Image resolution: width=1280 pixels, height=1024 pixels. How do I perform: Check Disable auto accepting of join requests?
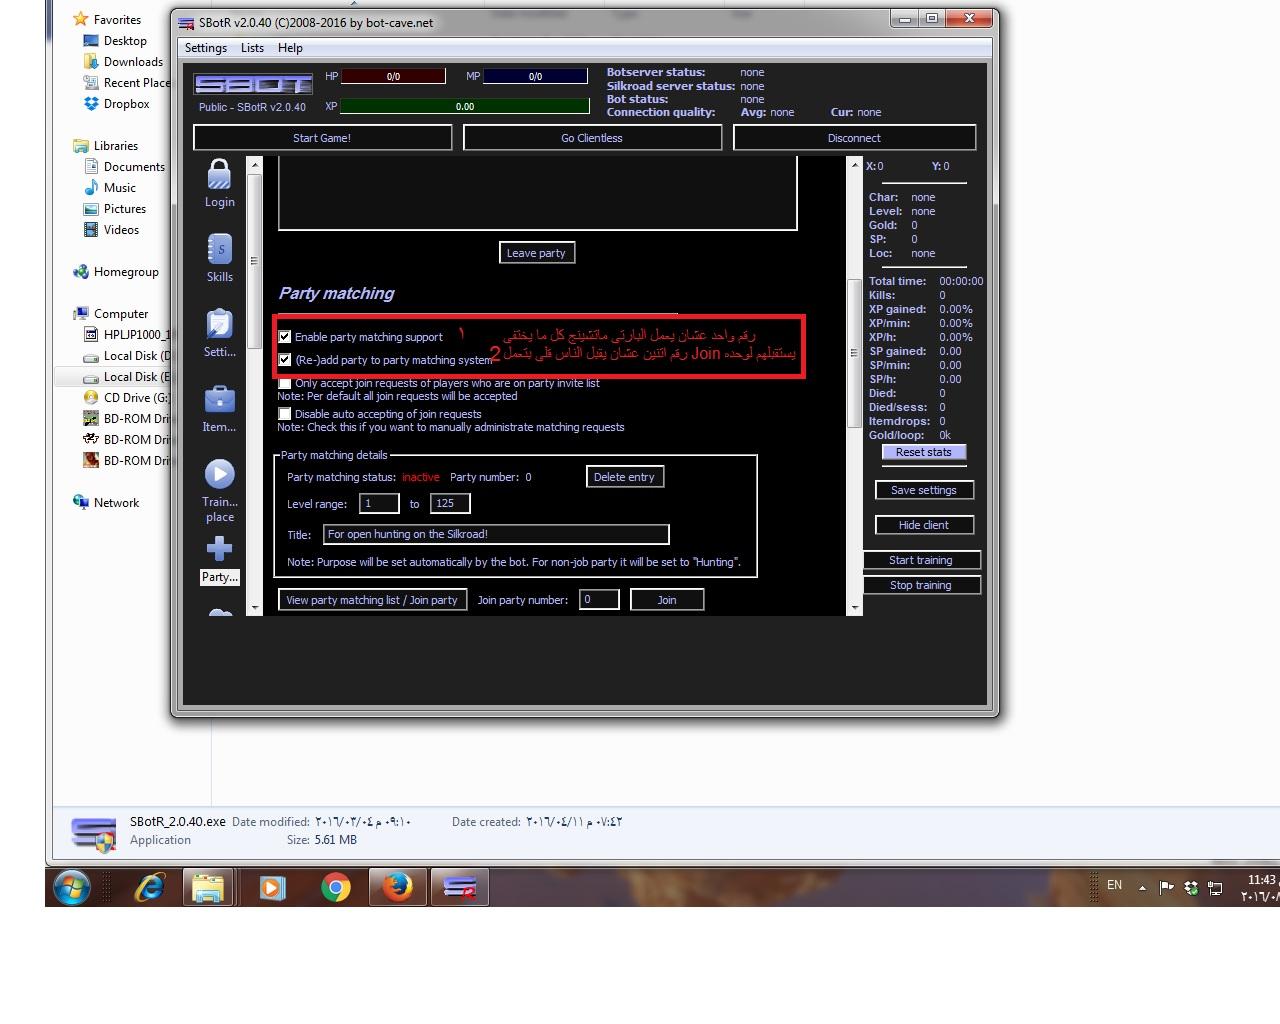pyautogui.click(x=285, y=413)
